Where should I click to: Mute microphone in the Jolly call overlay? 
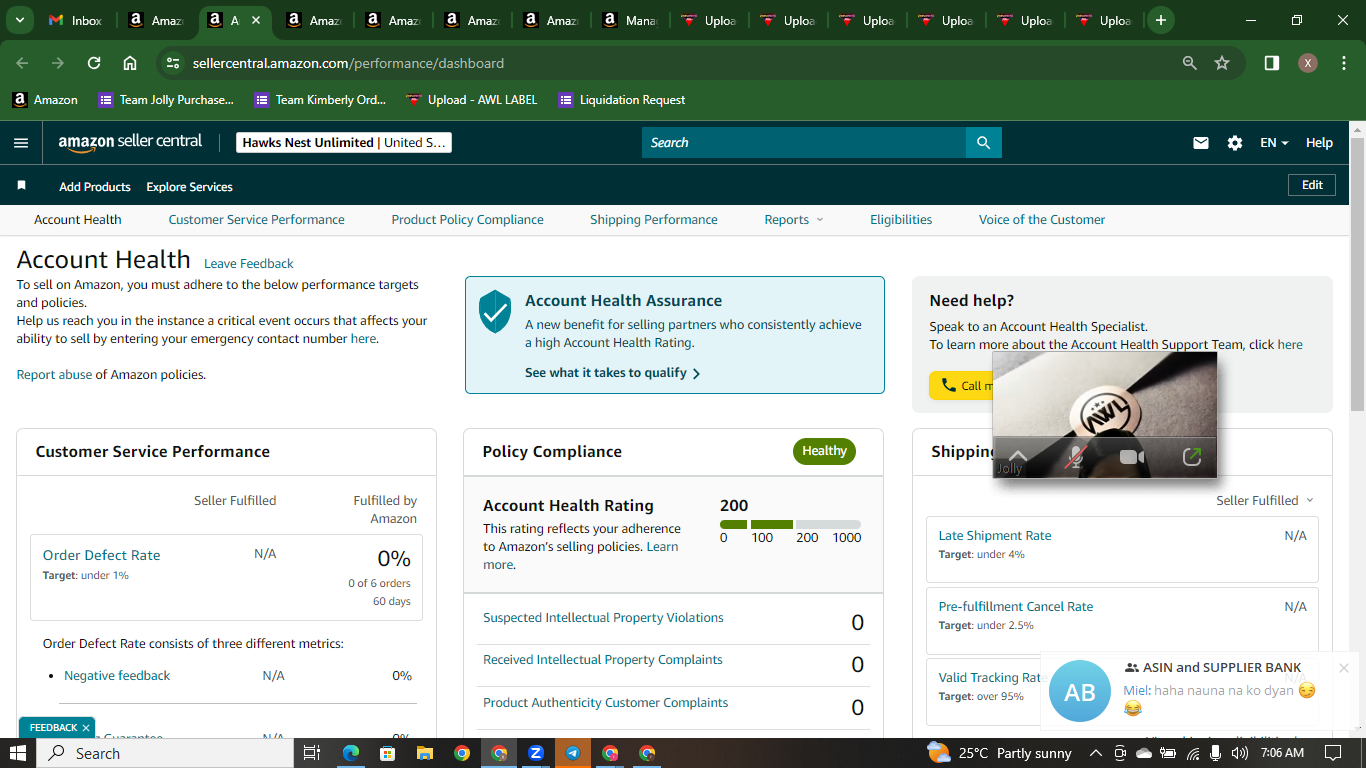tap(1075, 457)
